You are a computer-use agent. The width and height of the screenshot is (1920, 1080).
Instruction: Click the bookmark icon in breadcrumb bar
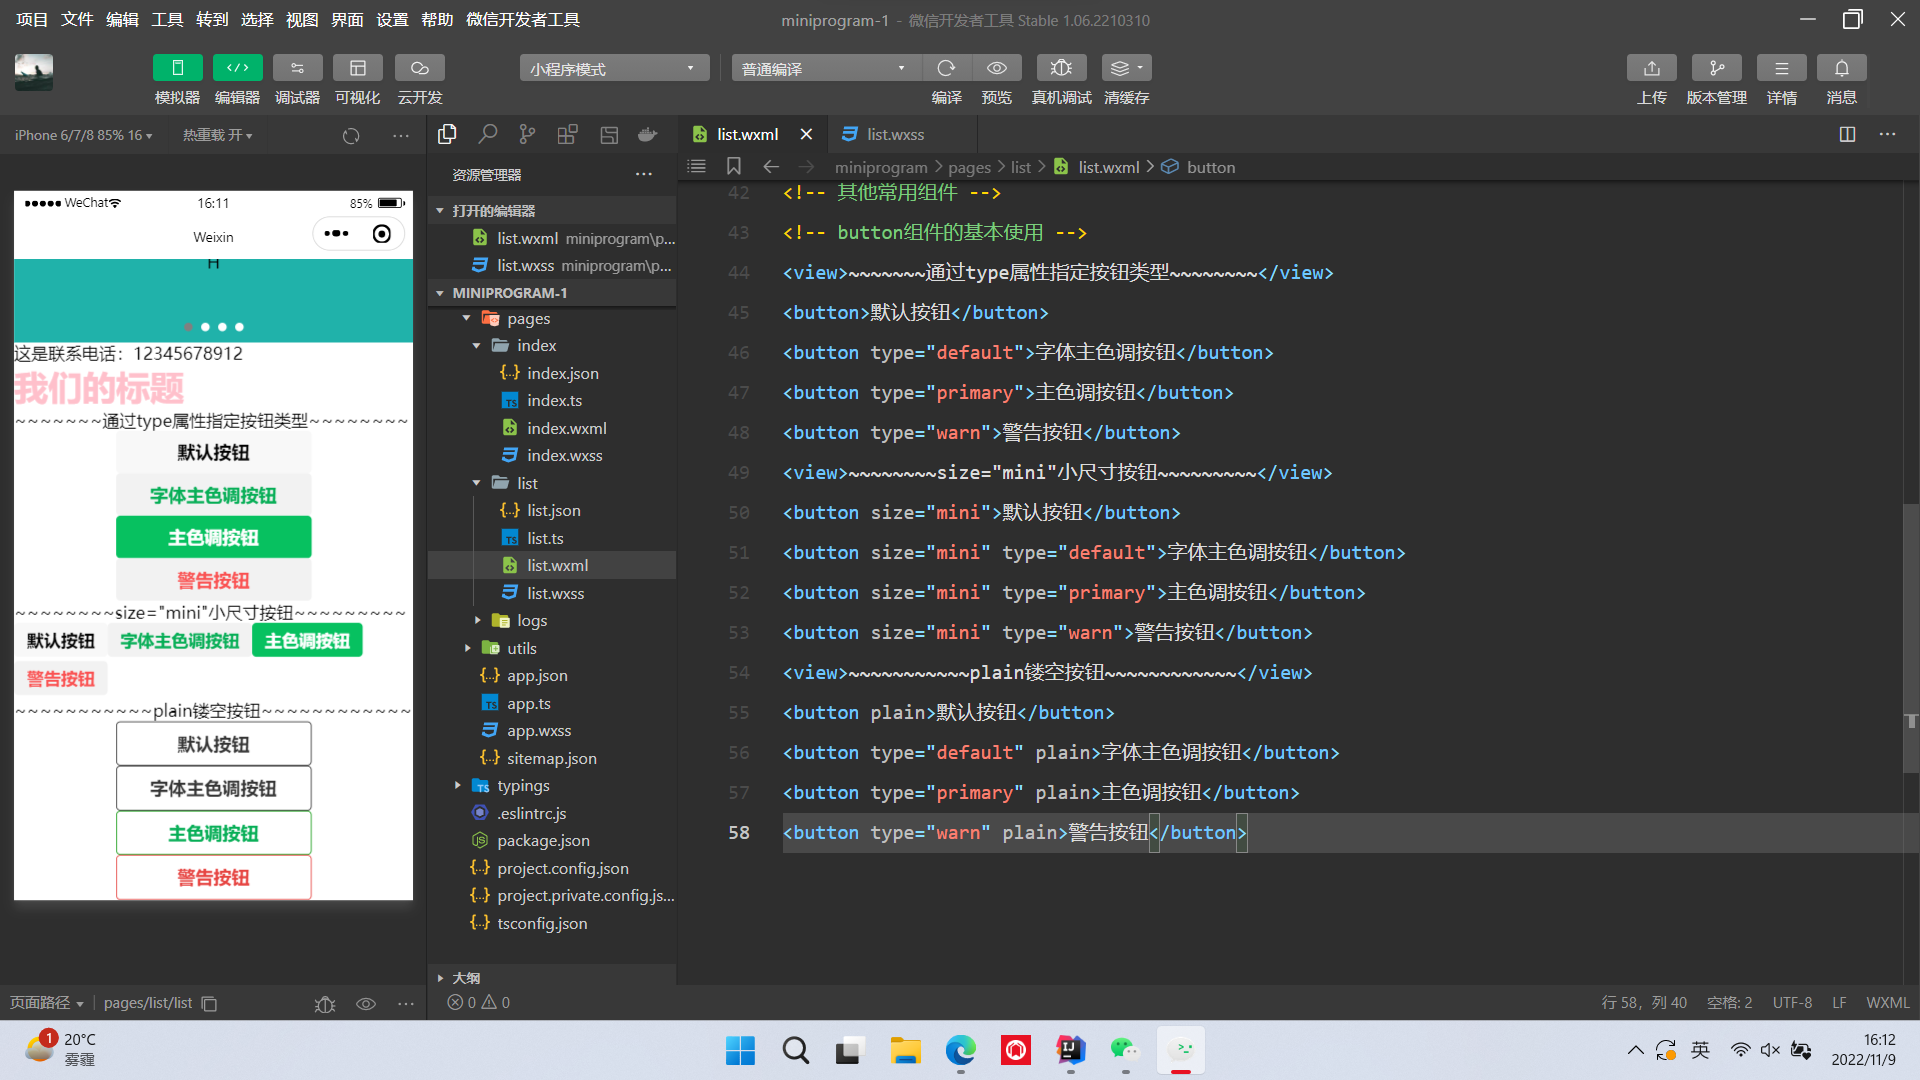click(x=733, y=167)
